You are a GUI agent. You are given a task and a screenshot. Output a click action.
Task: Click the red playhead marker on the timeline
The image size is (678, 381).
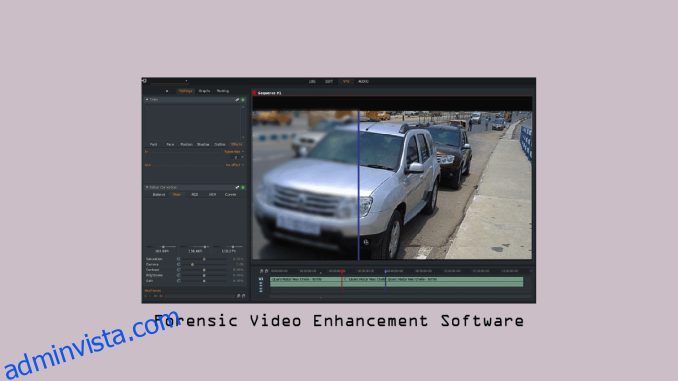[342, 271]
